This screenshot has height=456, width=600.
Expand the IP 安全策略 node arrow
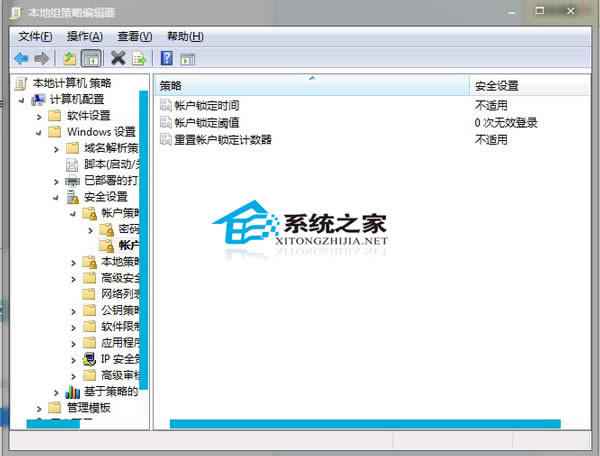[73, 360]
